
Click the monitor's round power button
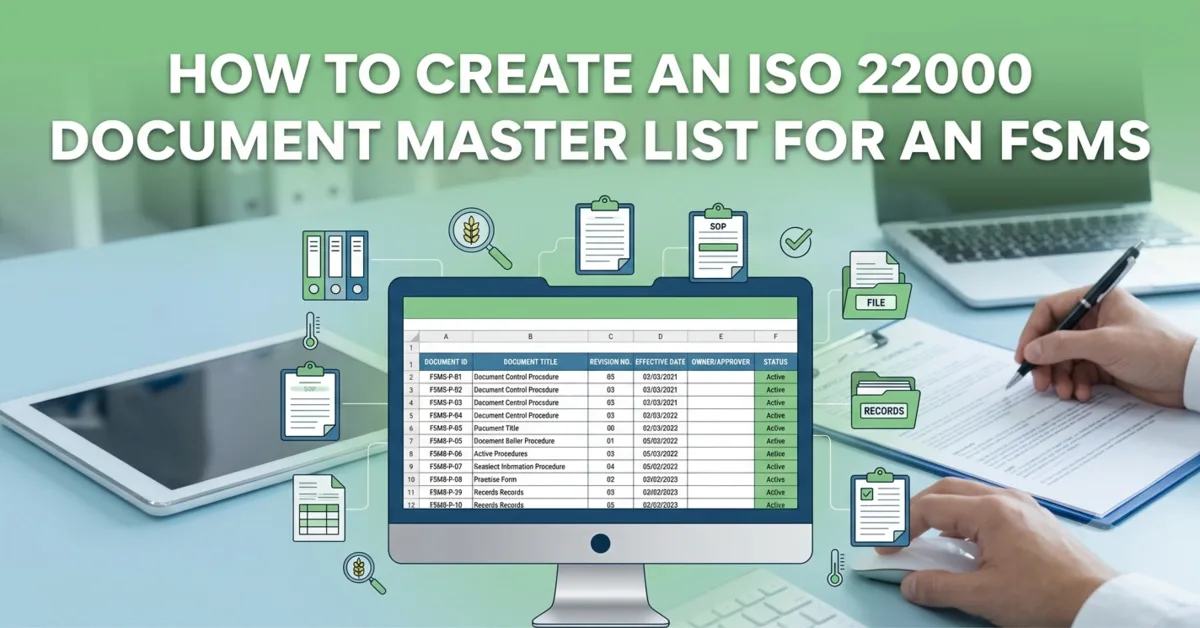(x=600, y=543)
